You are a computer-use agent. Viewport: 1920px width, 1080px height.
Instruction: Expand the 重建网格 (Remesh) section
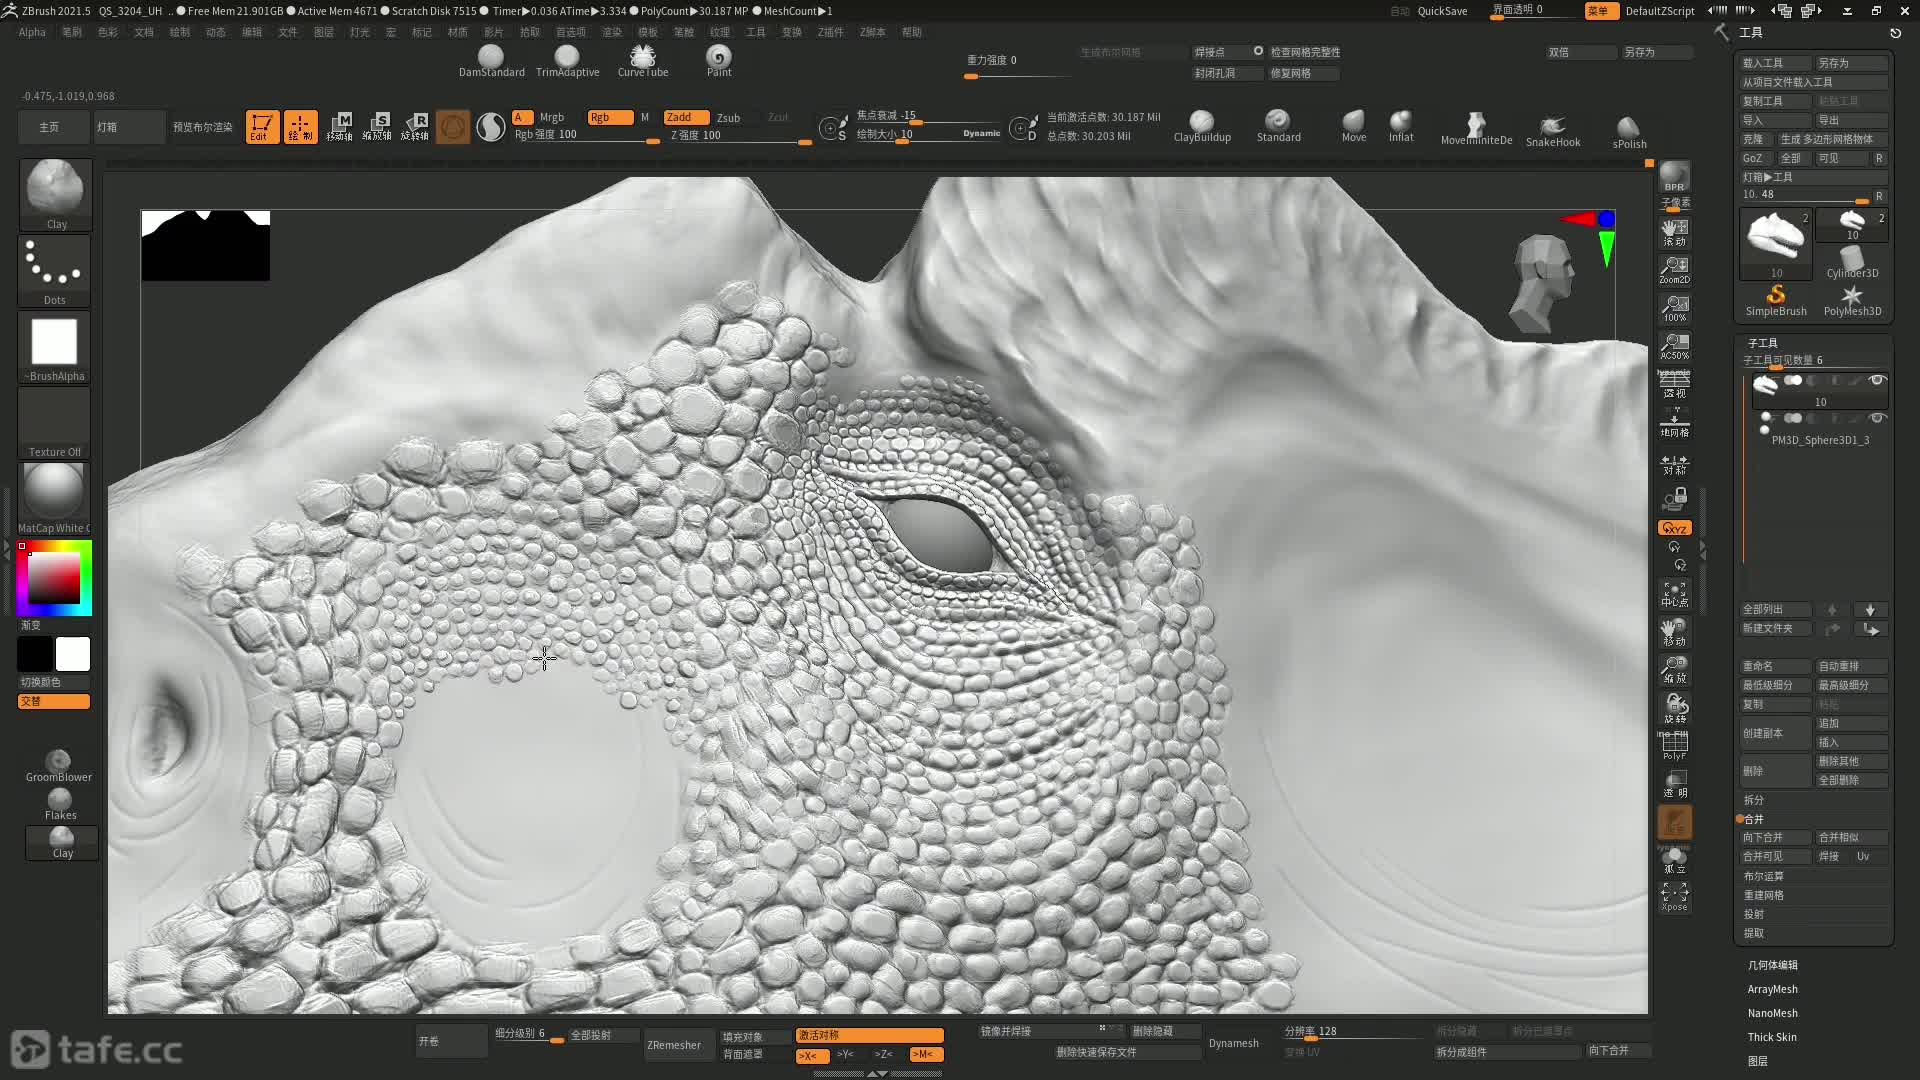(x=1763, y=895)
